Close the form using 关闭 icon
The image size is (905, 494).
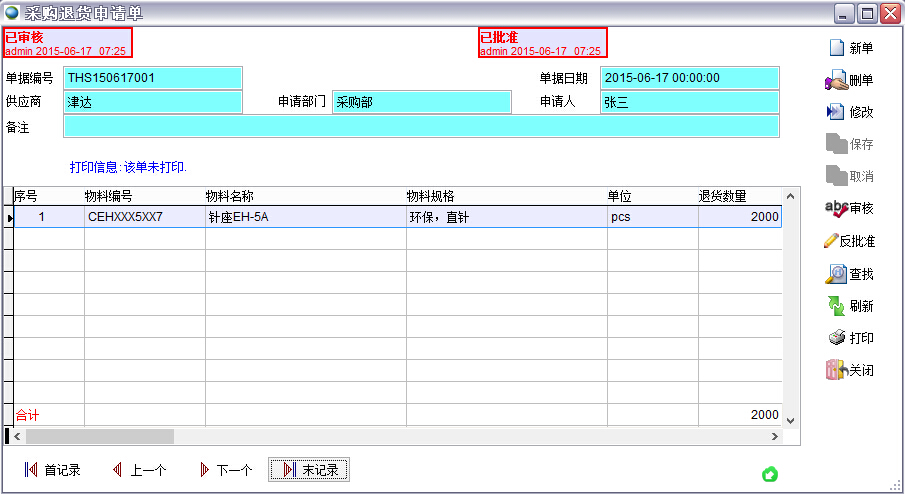[836, 370]
